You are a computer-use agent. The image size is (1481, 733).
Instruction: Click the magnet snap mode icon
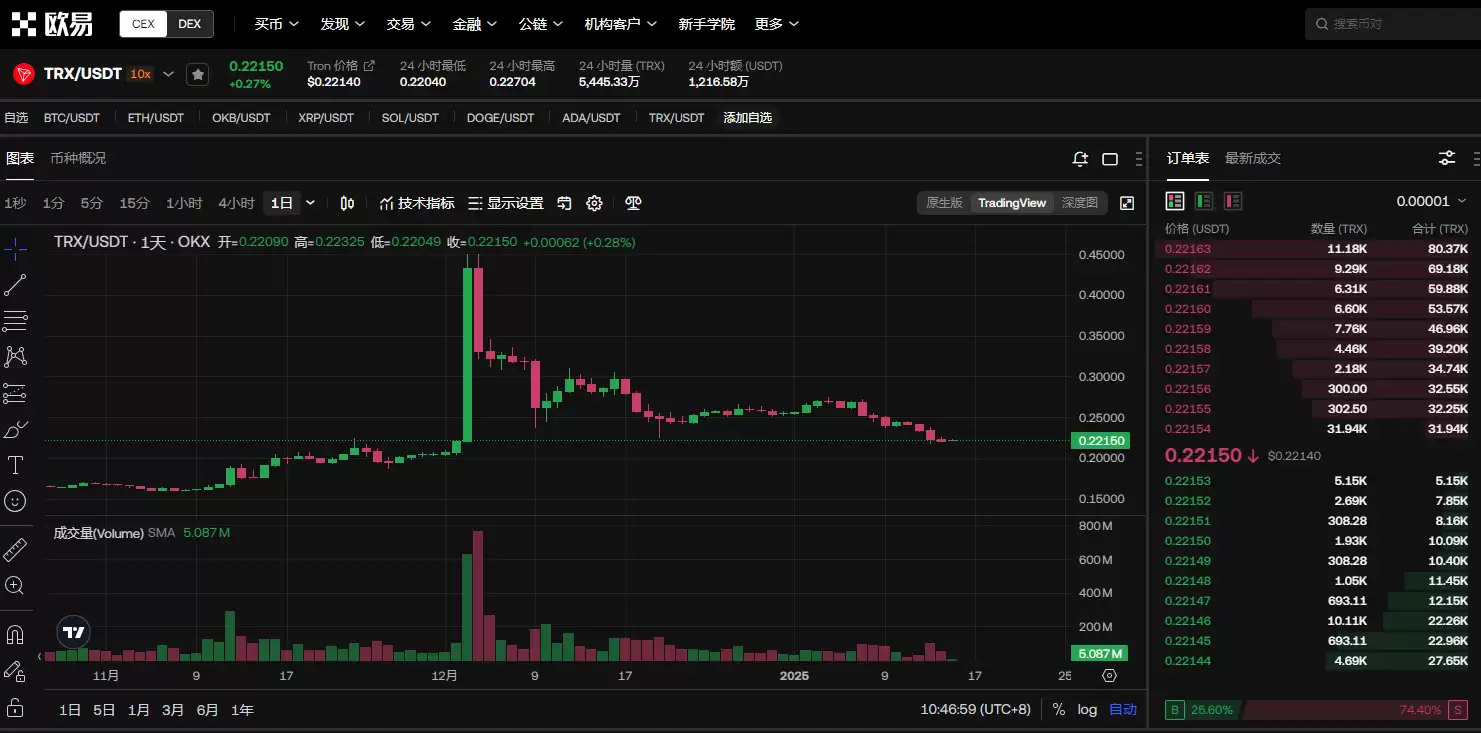coord(15,635)
